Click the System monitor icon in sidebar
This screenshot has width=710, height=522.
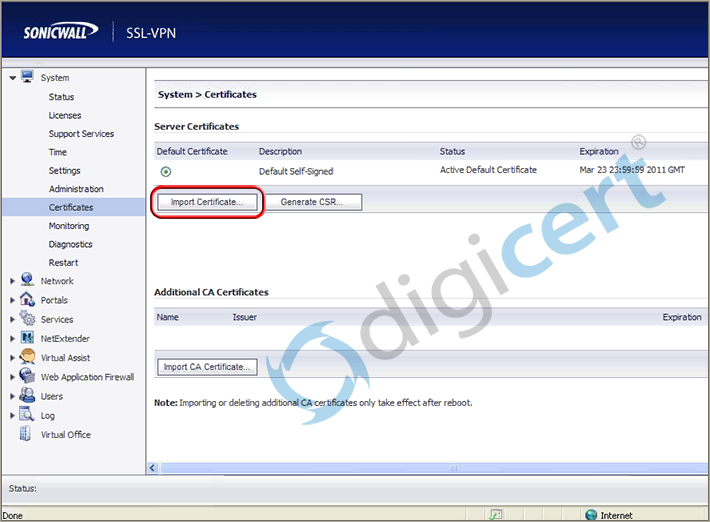[28, 77]
